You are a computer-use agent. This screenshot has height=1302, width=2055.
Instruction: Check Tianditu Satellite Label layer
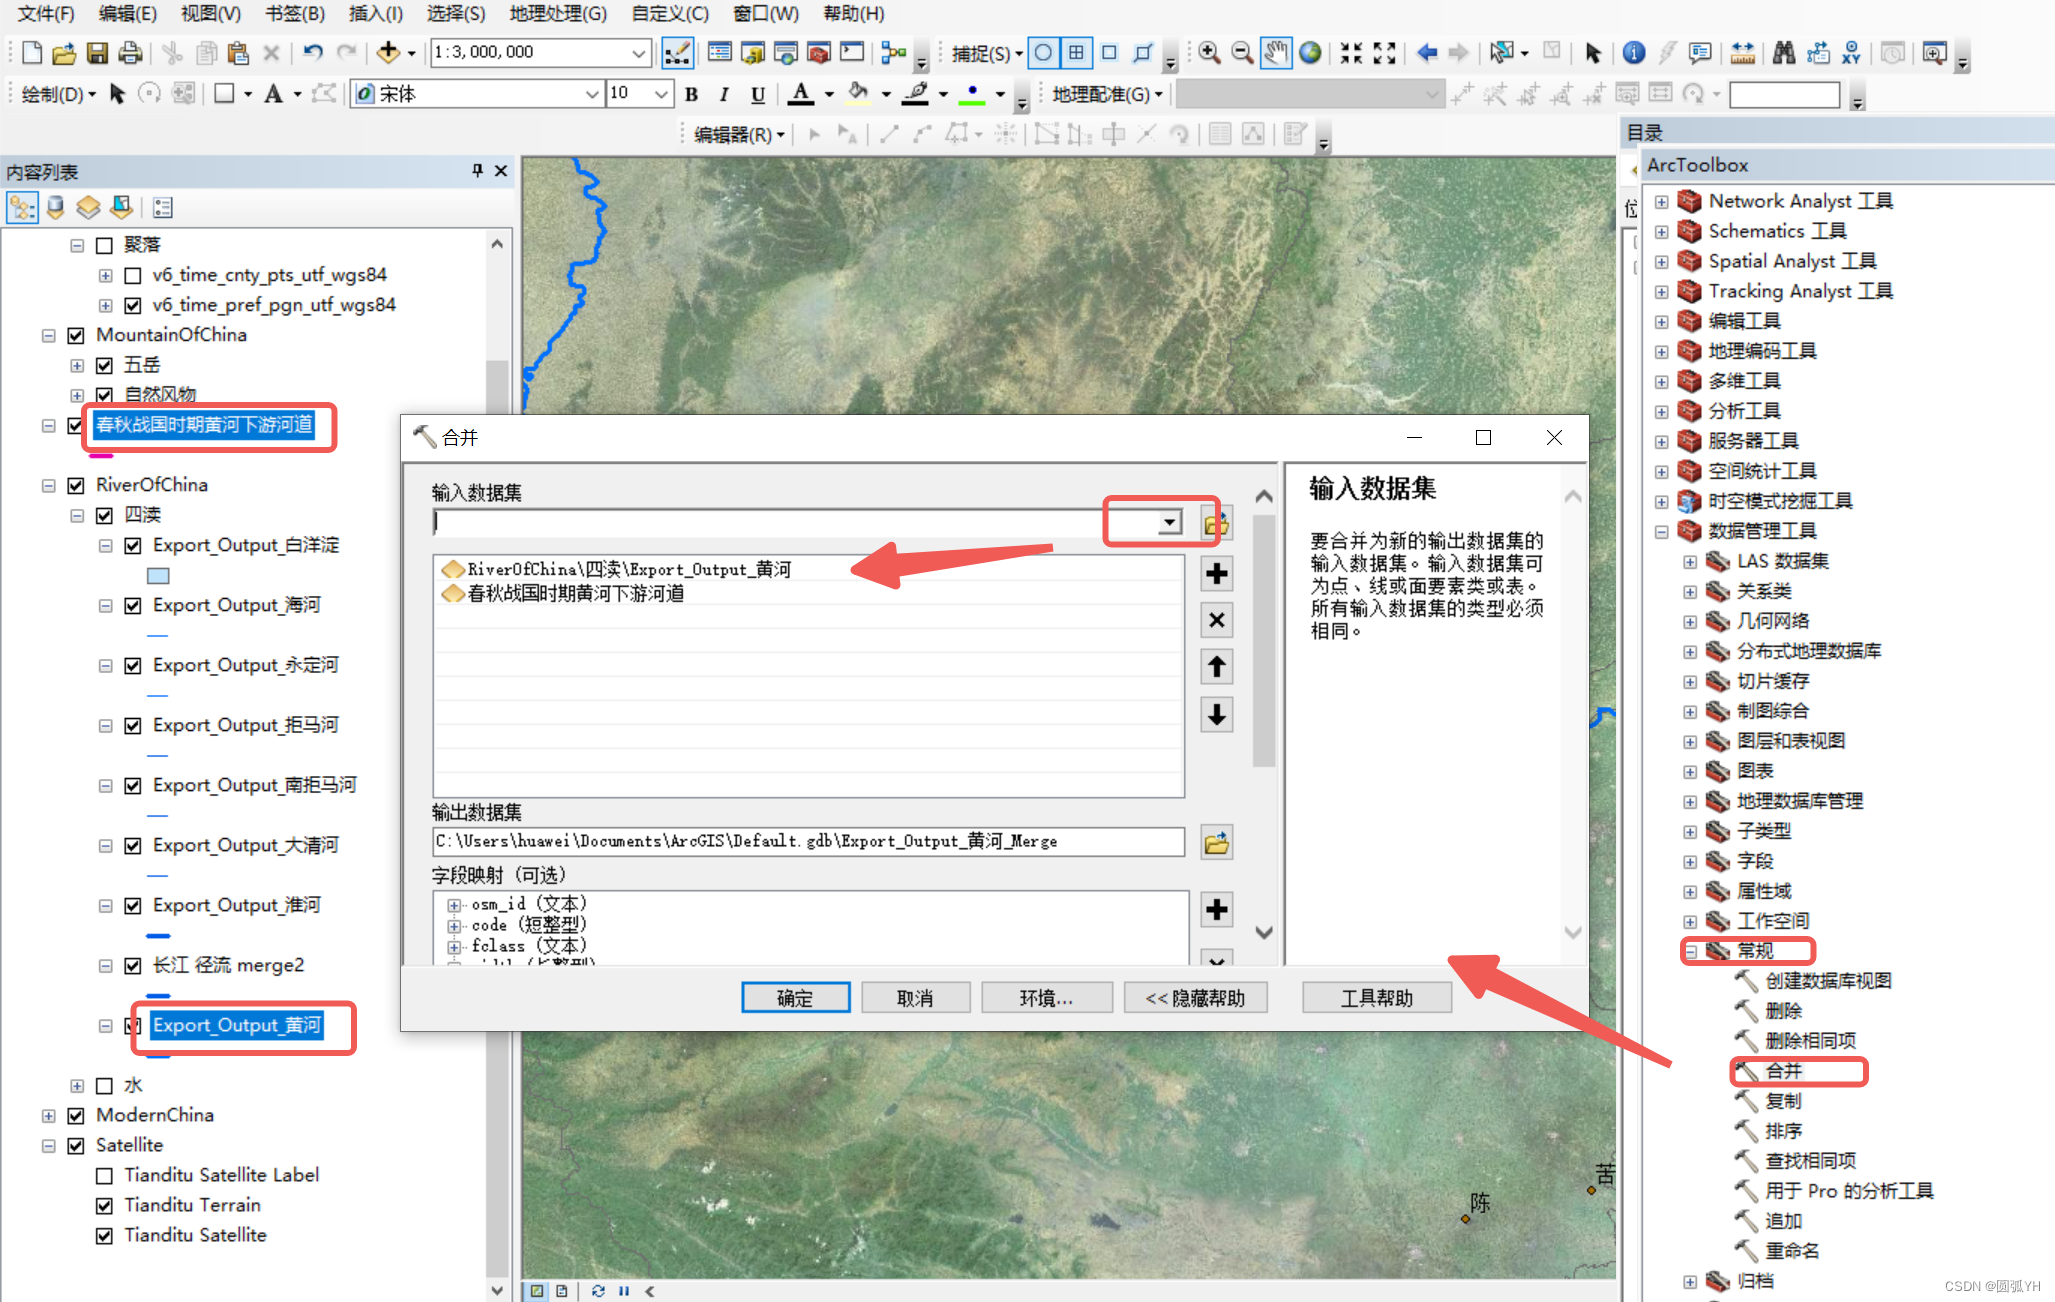pos(103,1175)
